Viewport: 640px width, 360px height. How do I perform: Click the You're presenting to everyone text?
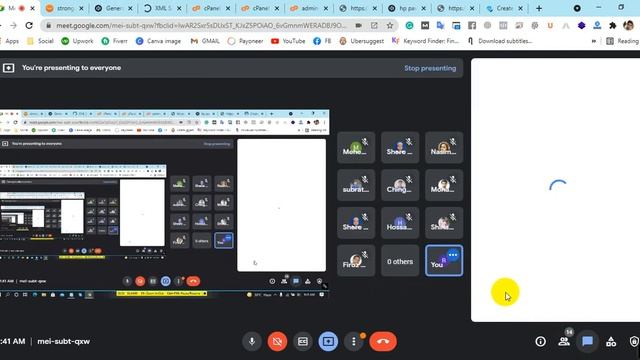click(x=71, y=68)
